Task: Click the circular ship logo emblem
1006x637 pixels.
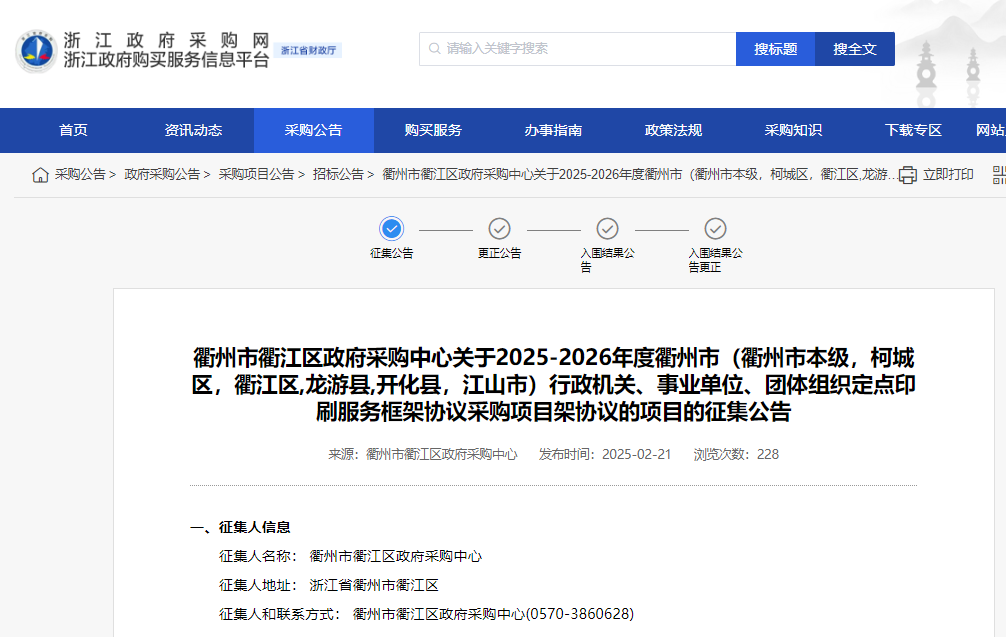Action: coord(36,47)
